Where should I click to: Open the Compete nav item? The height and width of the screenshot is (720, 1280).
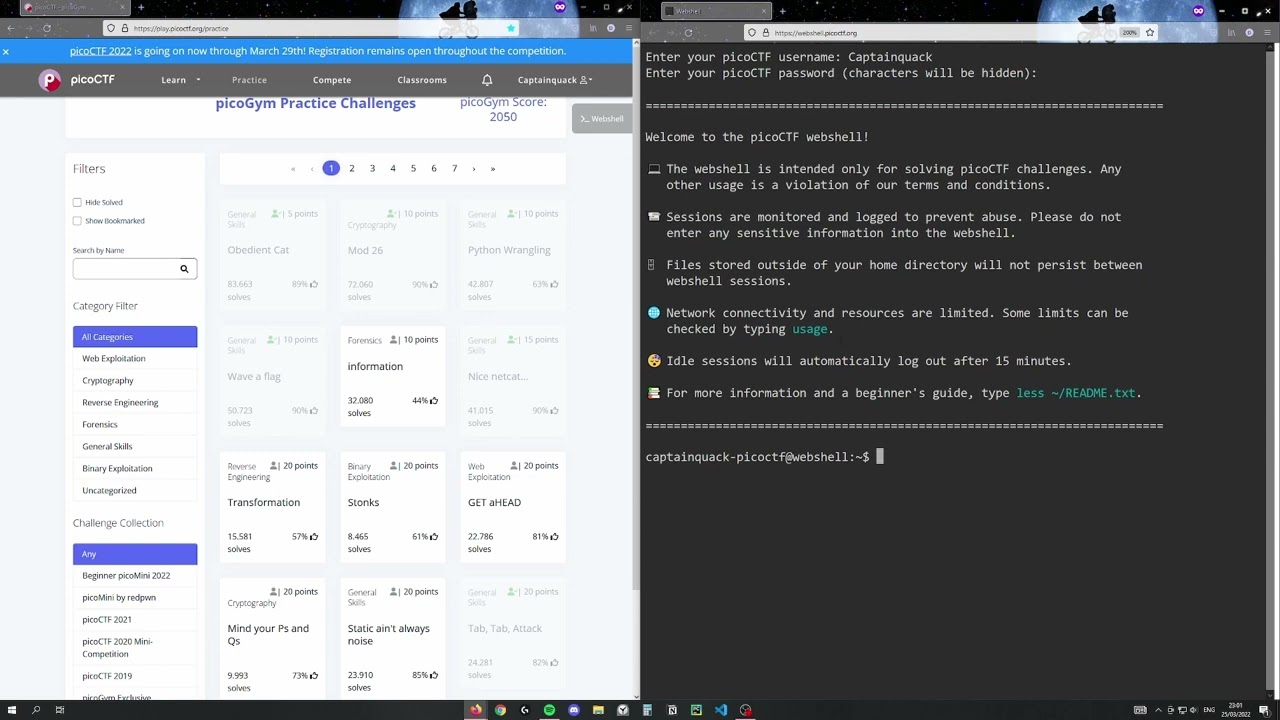pyautogui.click(x=332, y=80)
